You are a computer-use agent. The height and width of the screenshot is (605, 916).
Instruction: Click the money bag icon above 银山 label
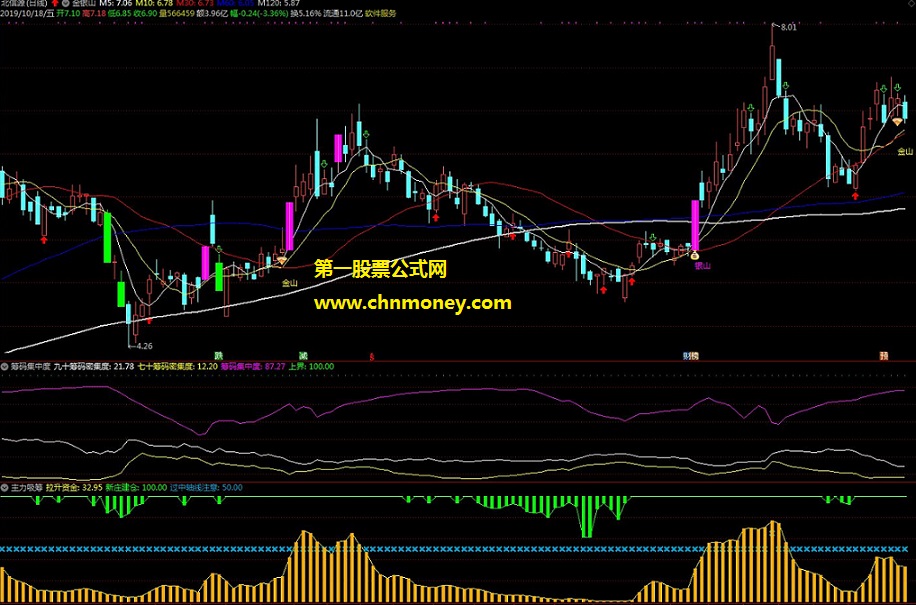tap(695, 255)
